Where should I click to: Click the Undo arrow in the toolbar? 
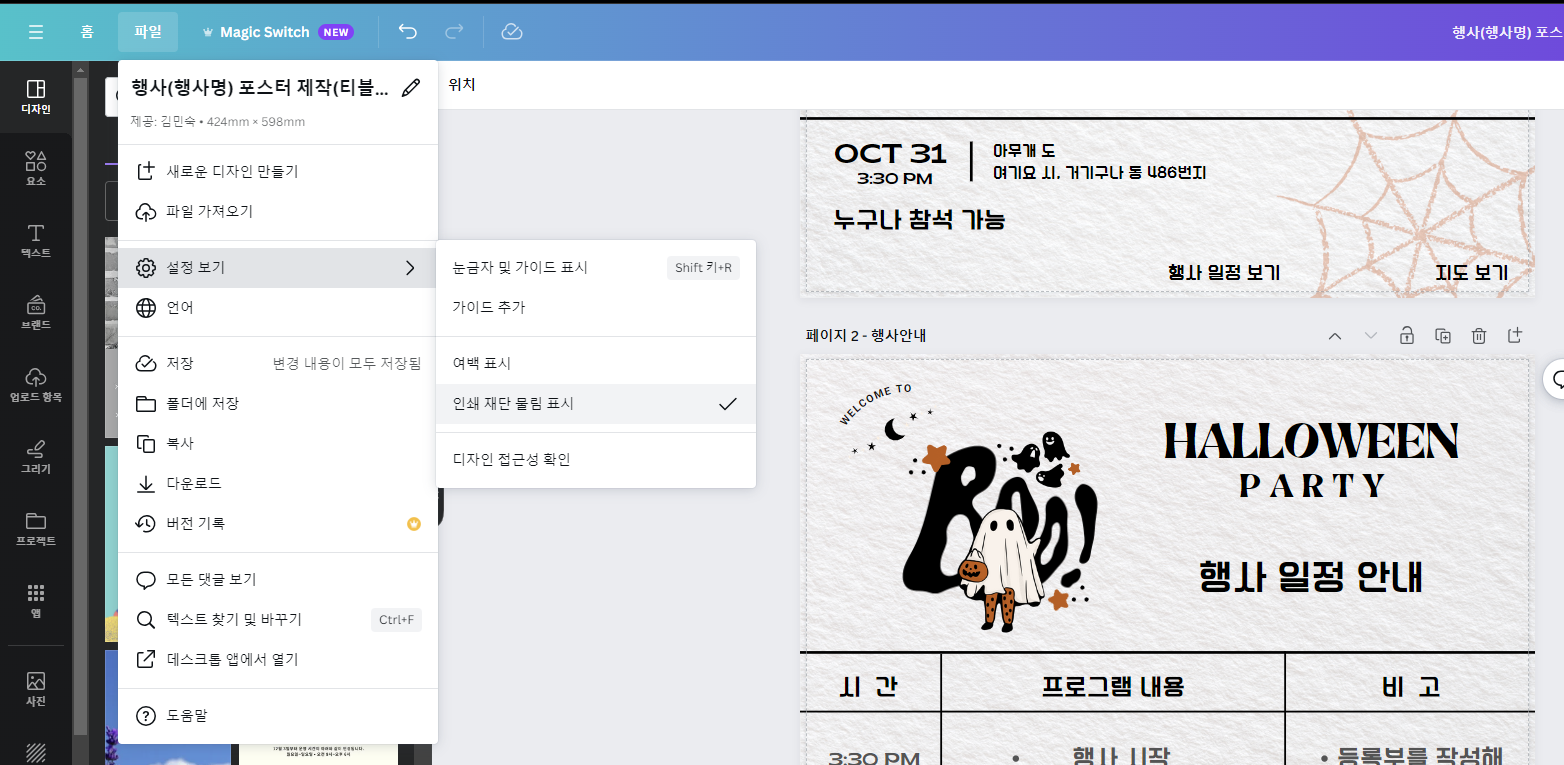[x=407, y=31]
